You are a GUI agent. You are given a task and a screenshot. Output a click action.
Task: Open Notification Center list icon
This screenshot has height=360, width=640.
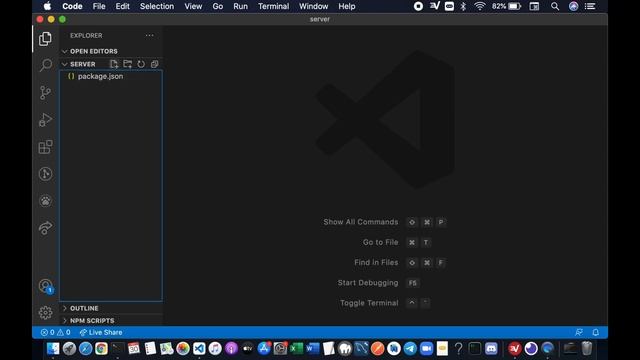point(590,6)
